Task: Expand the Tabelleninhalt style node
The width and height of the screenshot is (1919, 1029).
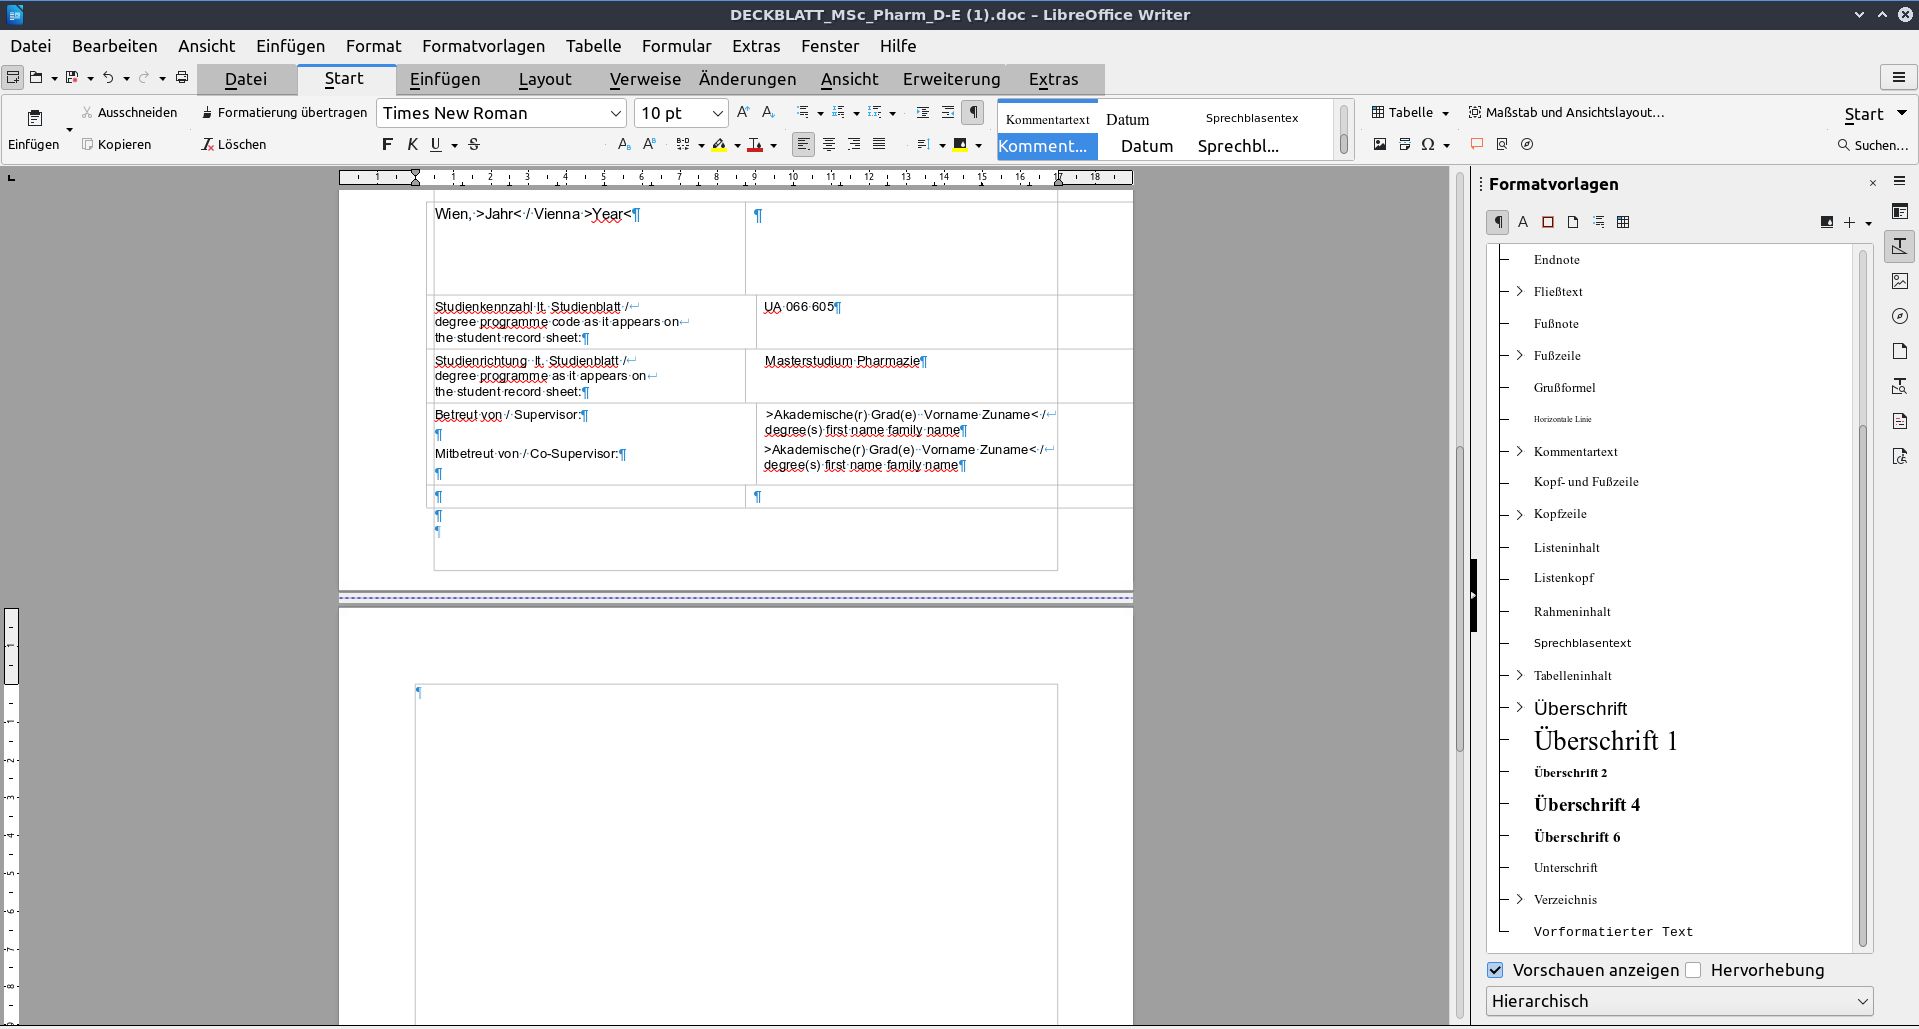Action: click(x=1520, y=676)
